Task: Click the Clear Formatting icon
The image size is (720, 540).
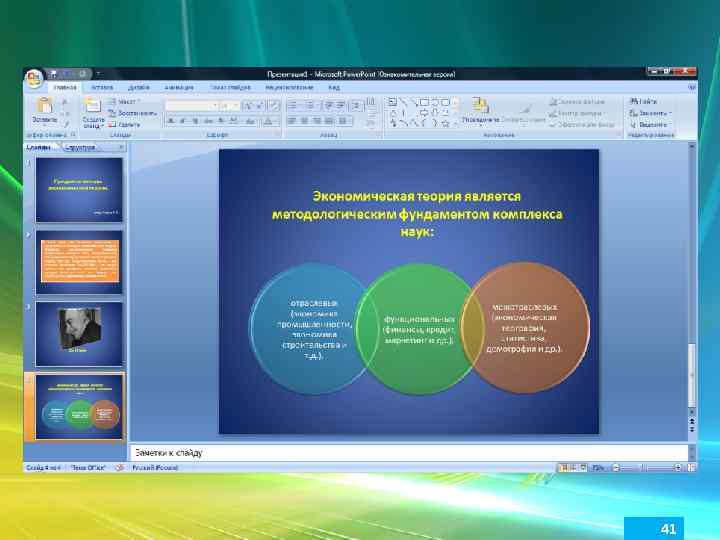Action: [x=273, y=106]
